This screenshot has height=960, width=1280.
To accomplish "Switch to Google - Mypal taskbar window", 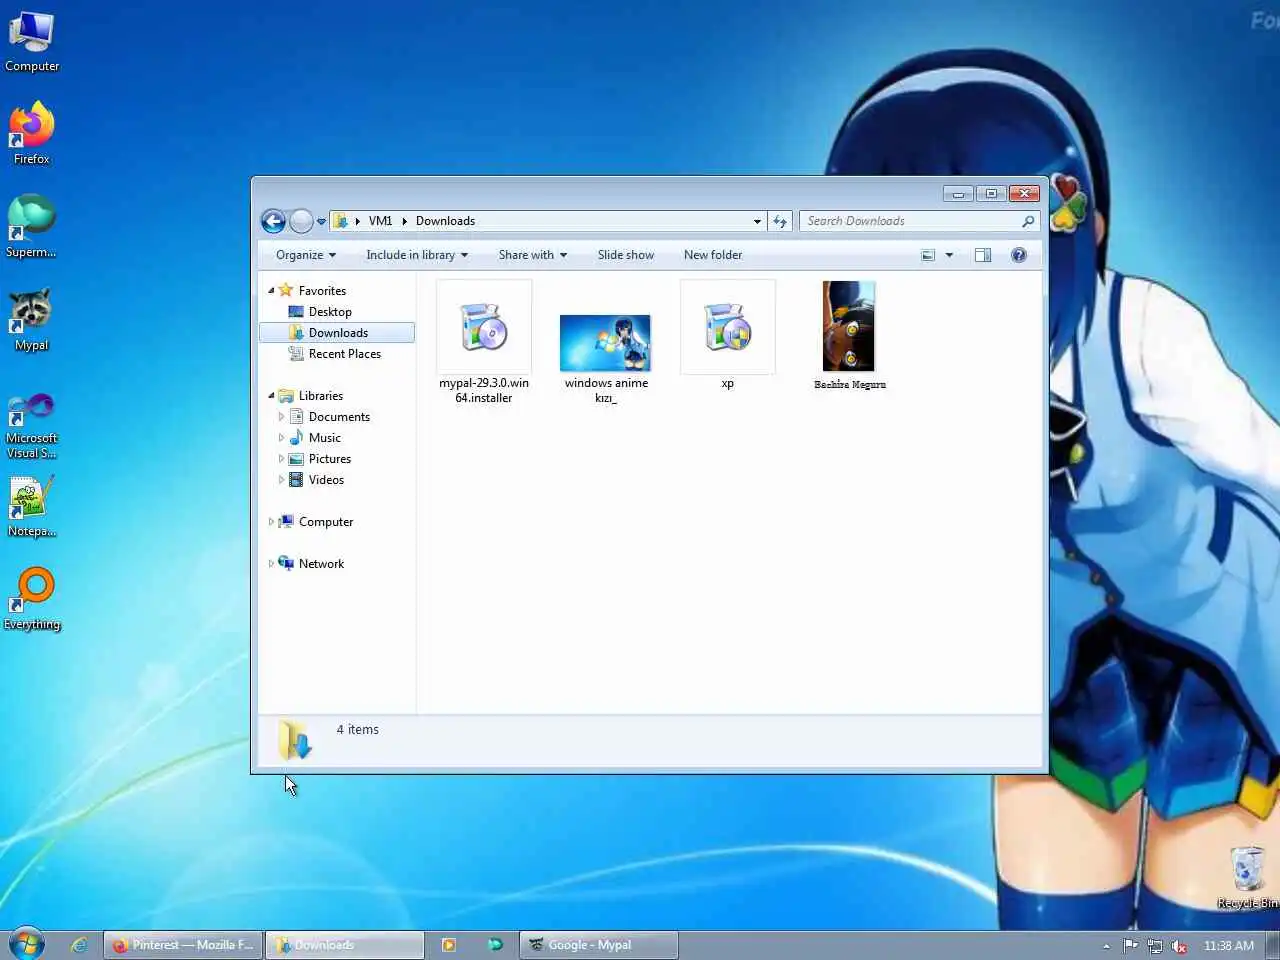I will click(x=599, y=945).
